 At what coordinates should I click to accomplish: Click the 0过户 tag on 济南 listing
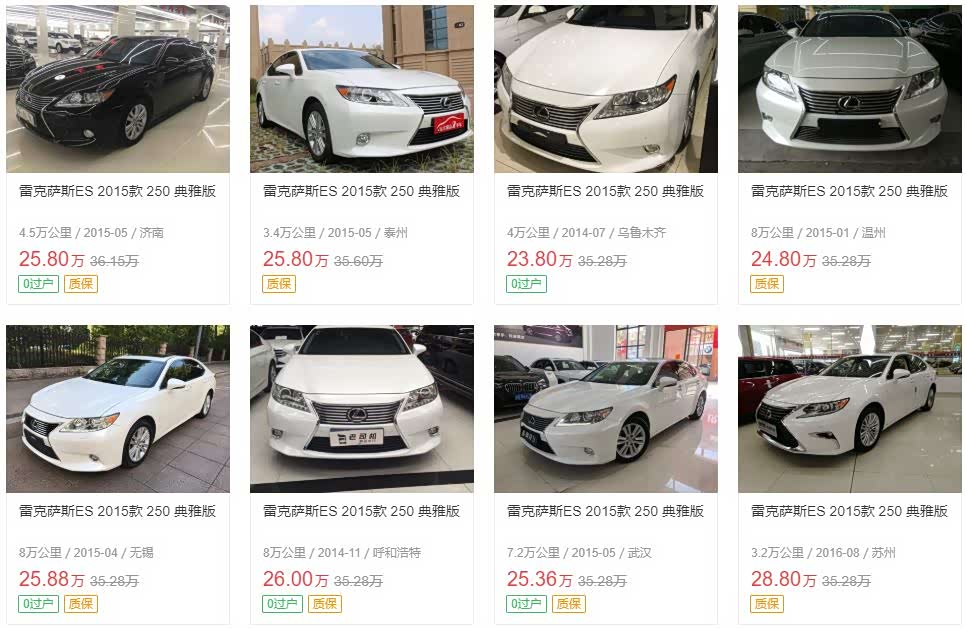tap(38, 284)
